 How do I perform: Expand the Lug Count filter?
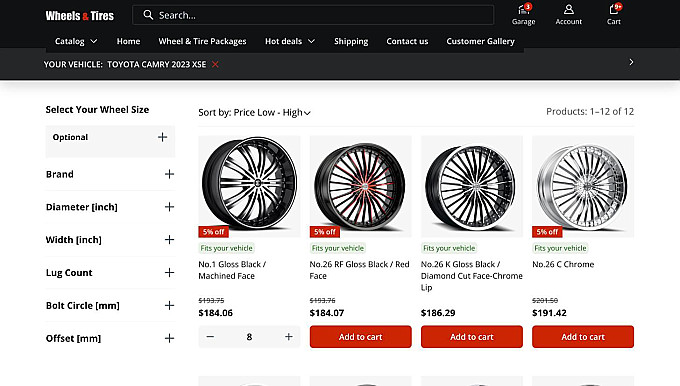[x=110, y=273]
